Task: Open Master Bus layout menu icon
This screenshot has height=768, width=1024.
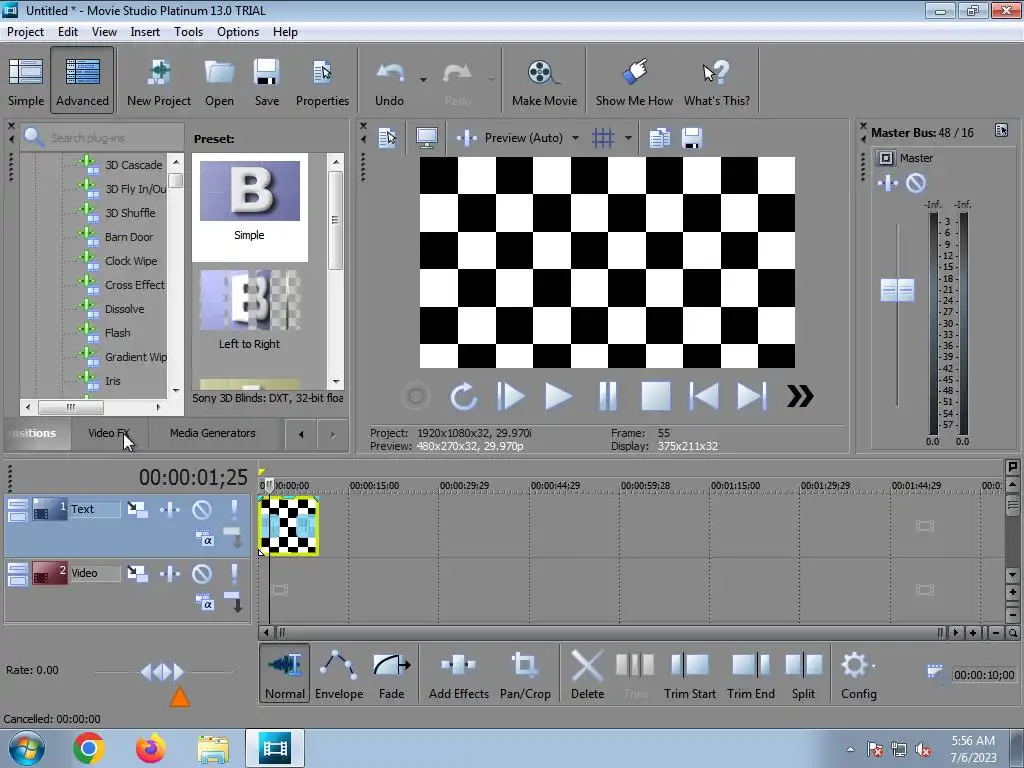Action: [1001, 131]
